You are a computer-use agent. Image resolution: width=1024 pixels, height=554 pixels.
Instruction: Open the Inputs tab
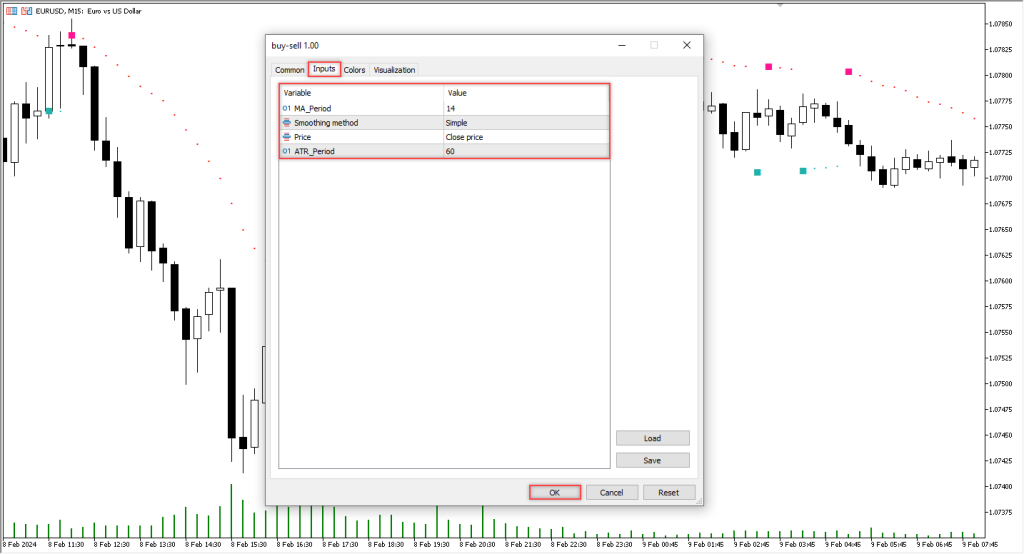pos(324,69)
